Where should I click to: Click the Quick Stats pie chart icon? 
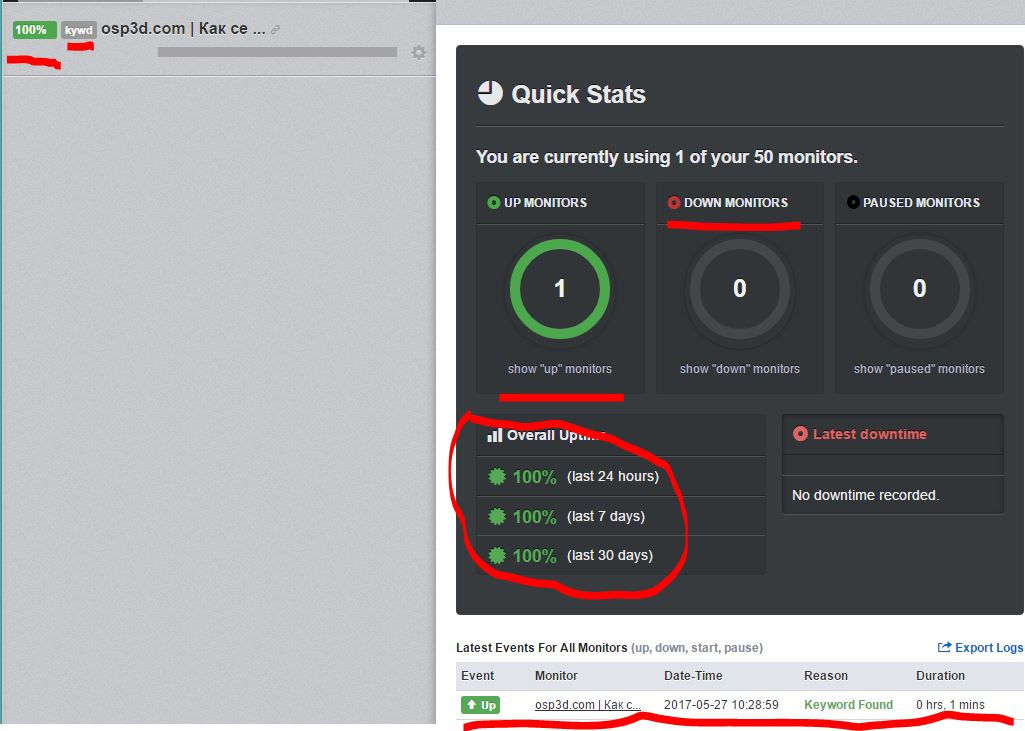(490, 94)
